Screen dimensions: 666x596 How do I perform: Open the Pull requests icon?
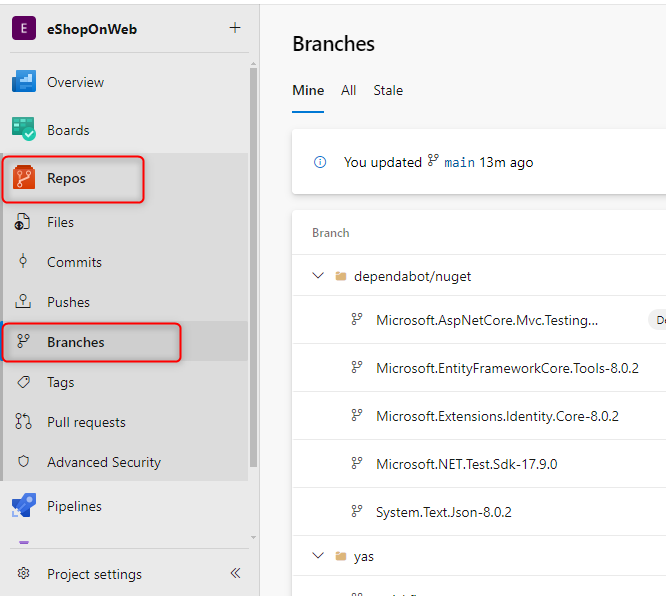[23, 422]
